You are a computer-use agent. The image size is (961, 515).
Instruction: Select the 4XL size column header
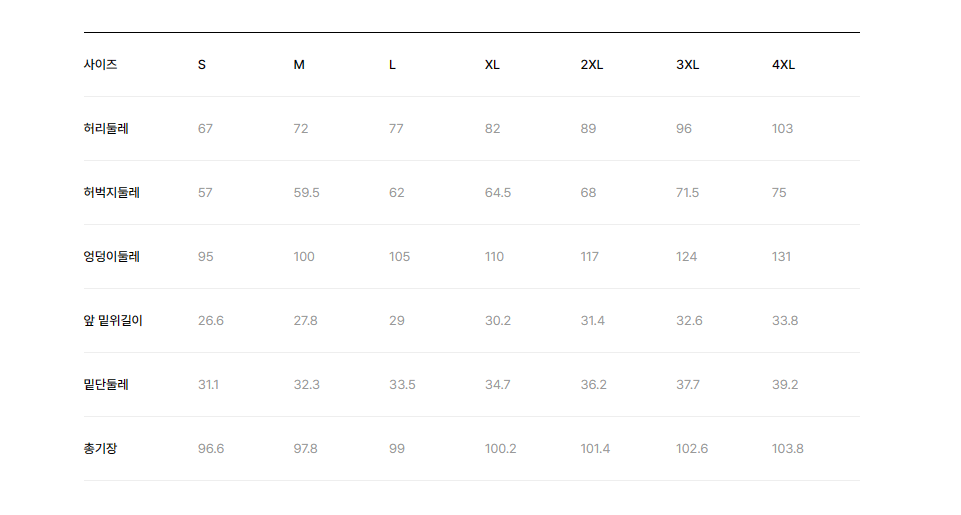(783, 65)
